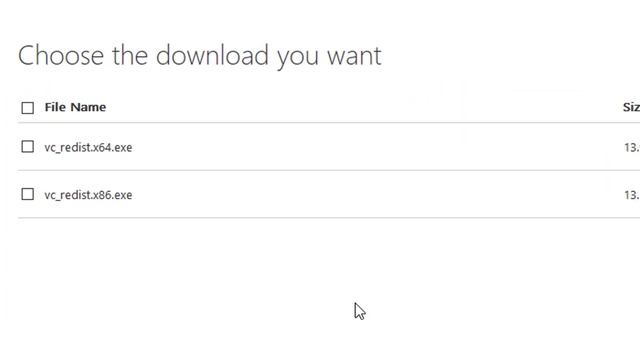
Task: Select the vc_redist.x86.exe file name text
Action: coord(88,195)
